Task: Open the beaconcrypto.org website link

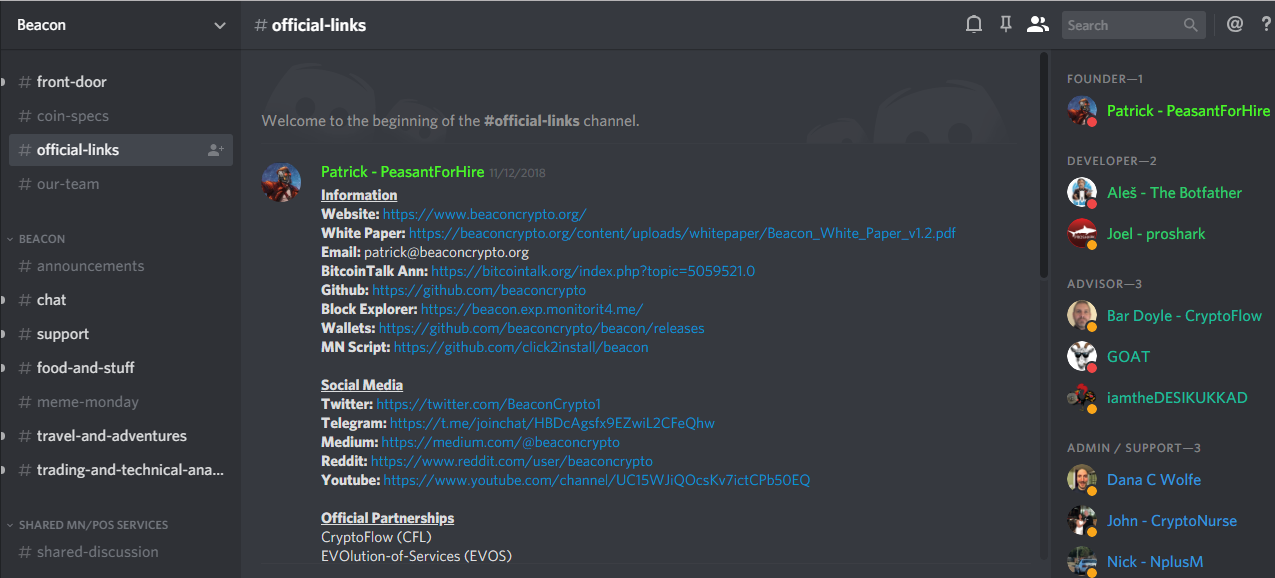Action: 484,214
